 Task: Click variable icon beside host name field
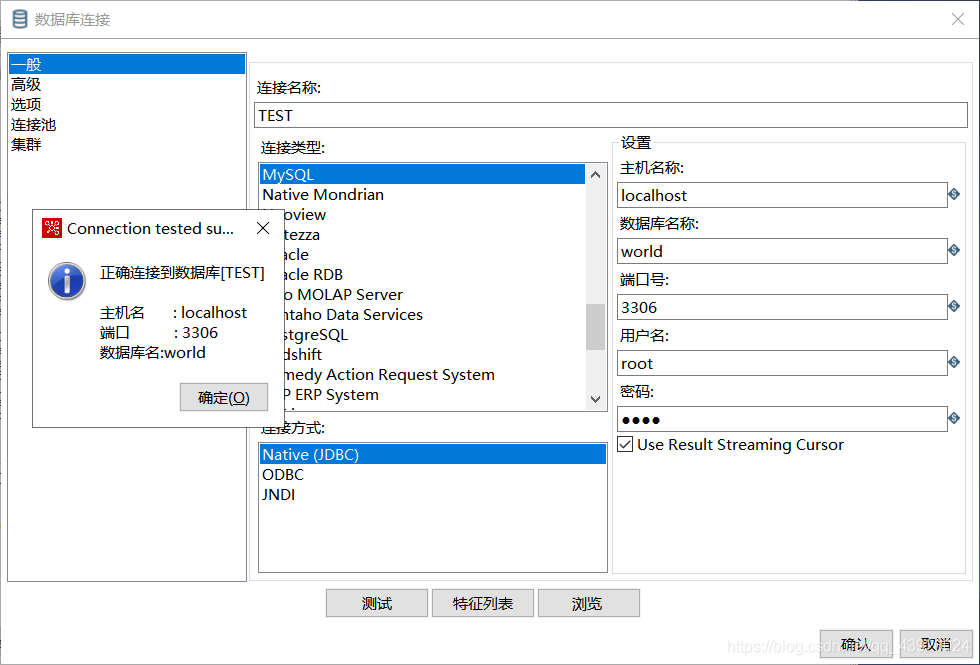tap(954, 194)
